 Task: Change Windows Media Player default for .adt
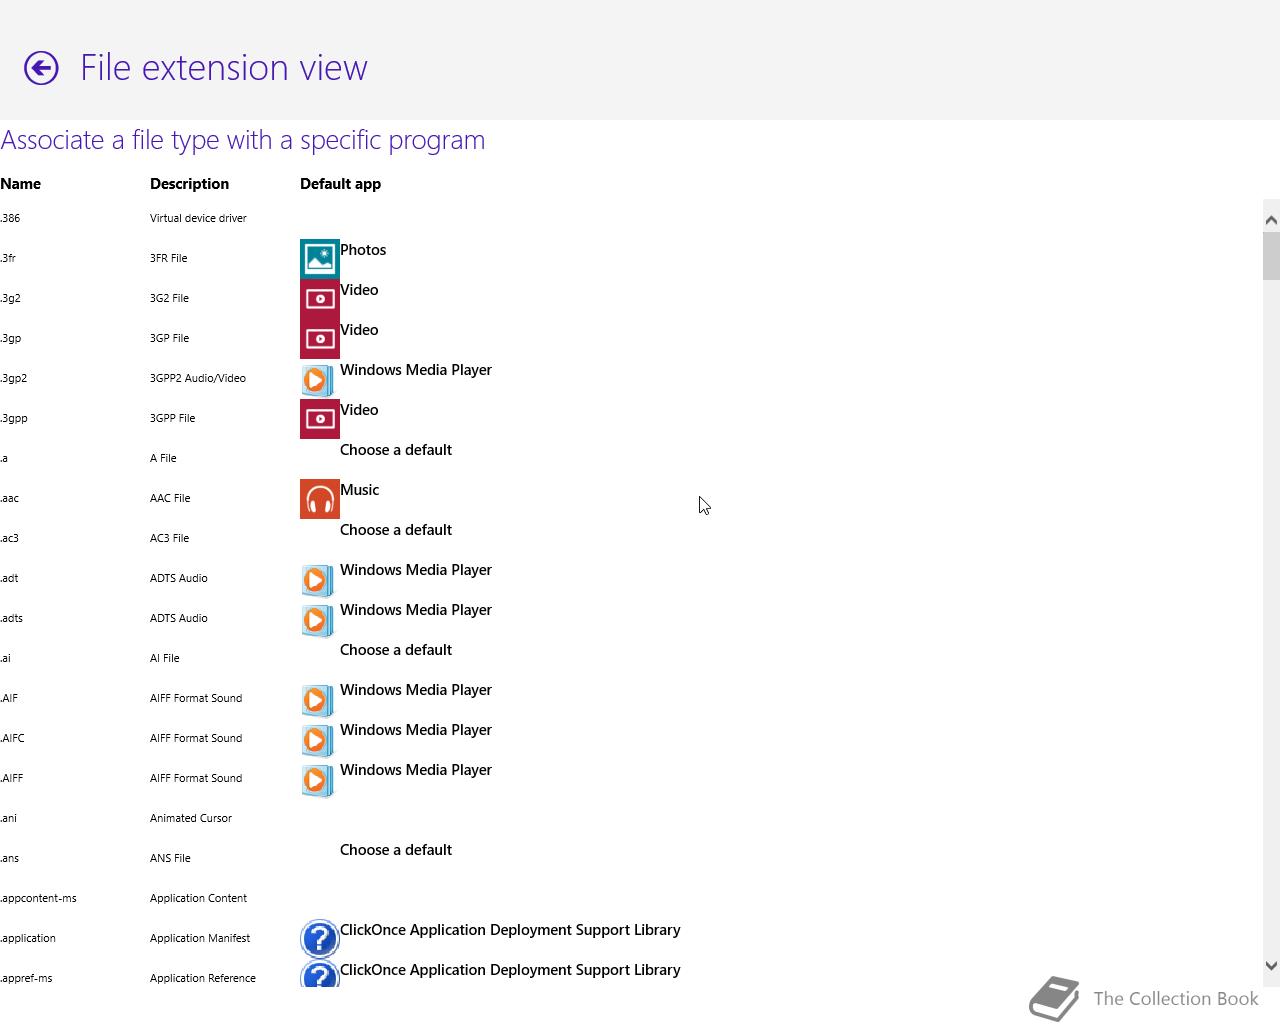pyautogui.click(x=416, y=570)
